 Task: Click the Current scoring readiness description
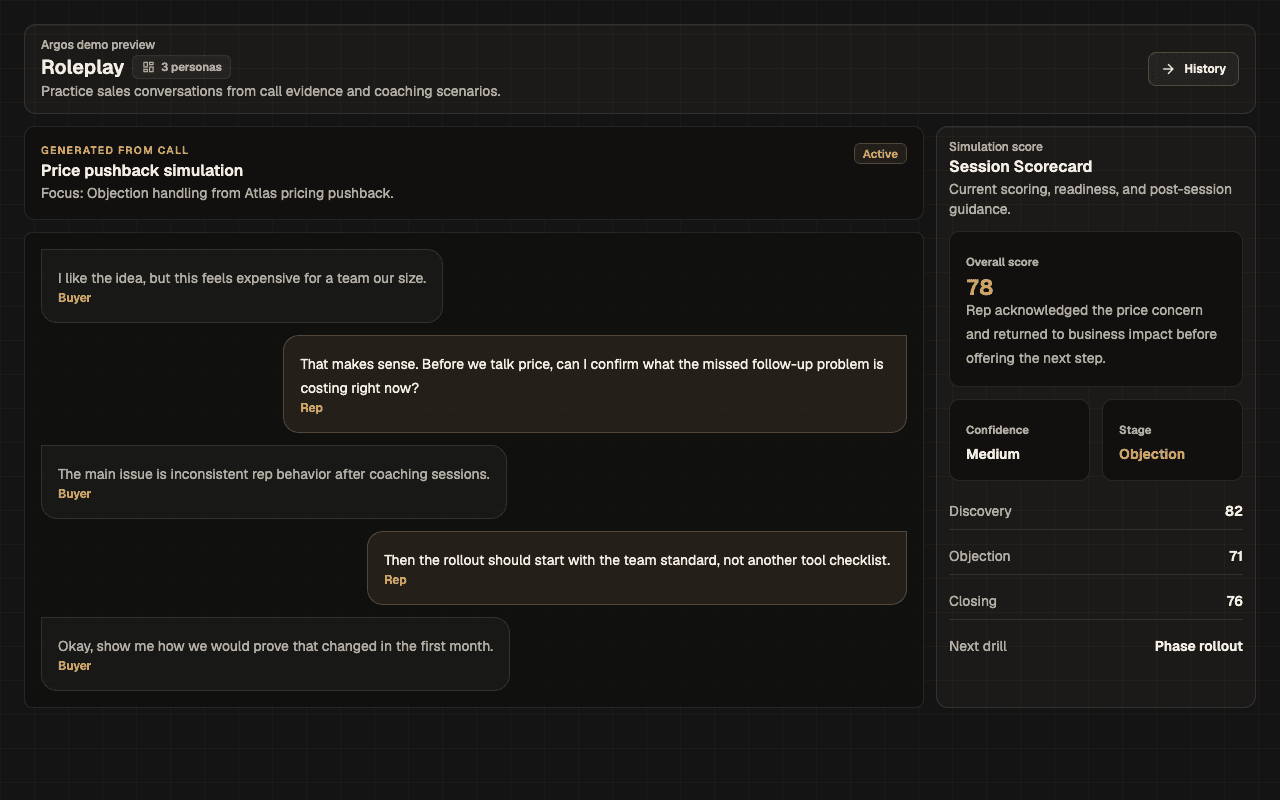[1091, 199]
